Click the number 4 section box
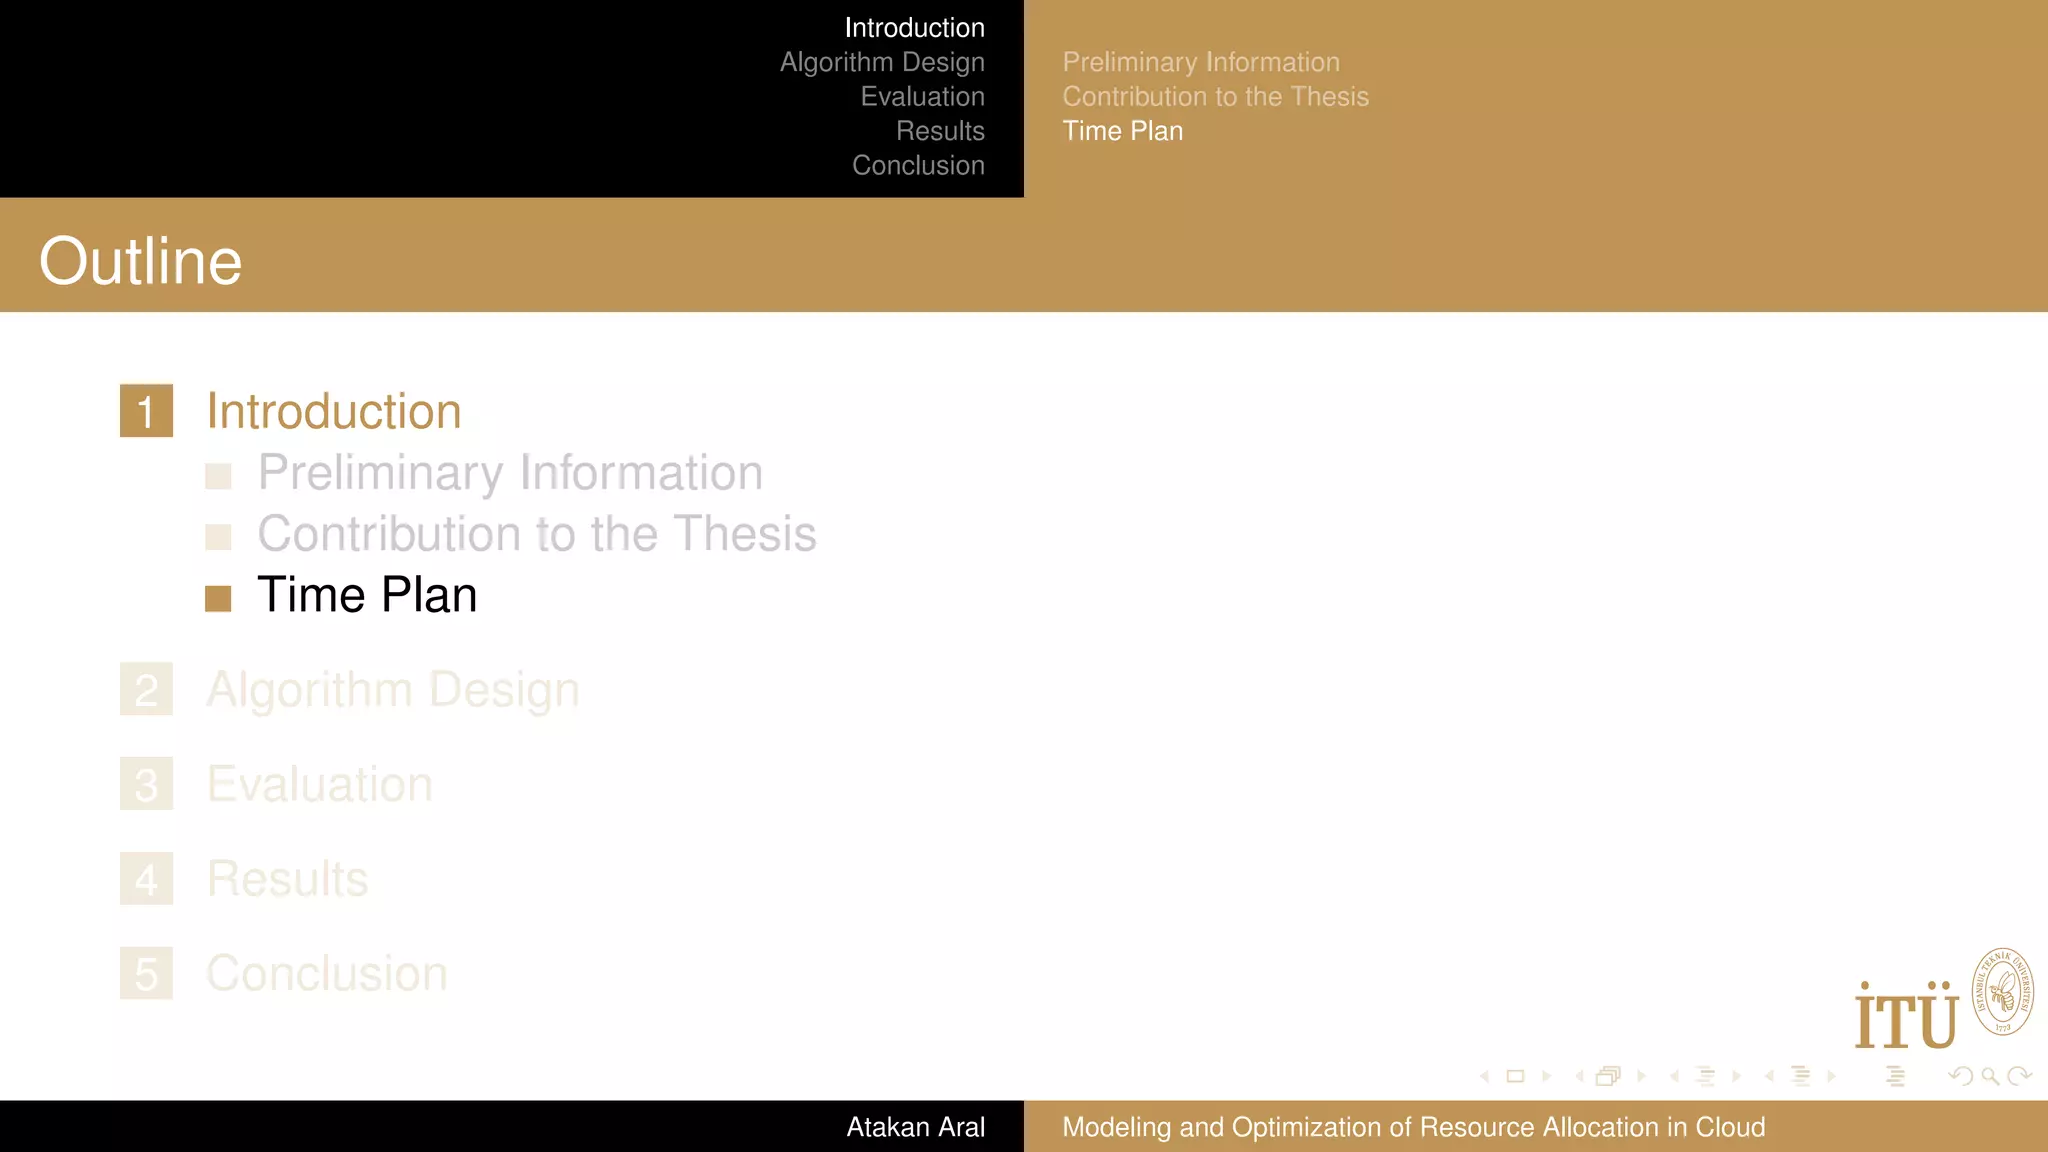The width and height of the screenshot is (2048, 1152). (x=146, y=878)
